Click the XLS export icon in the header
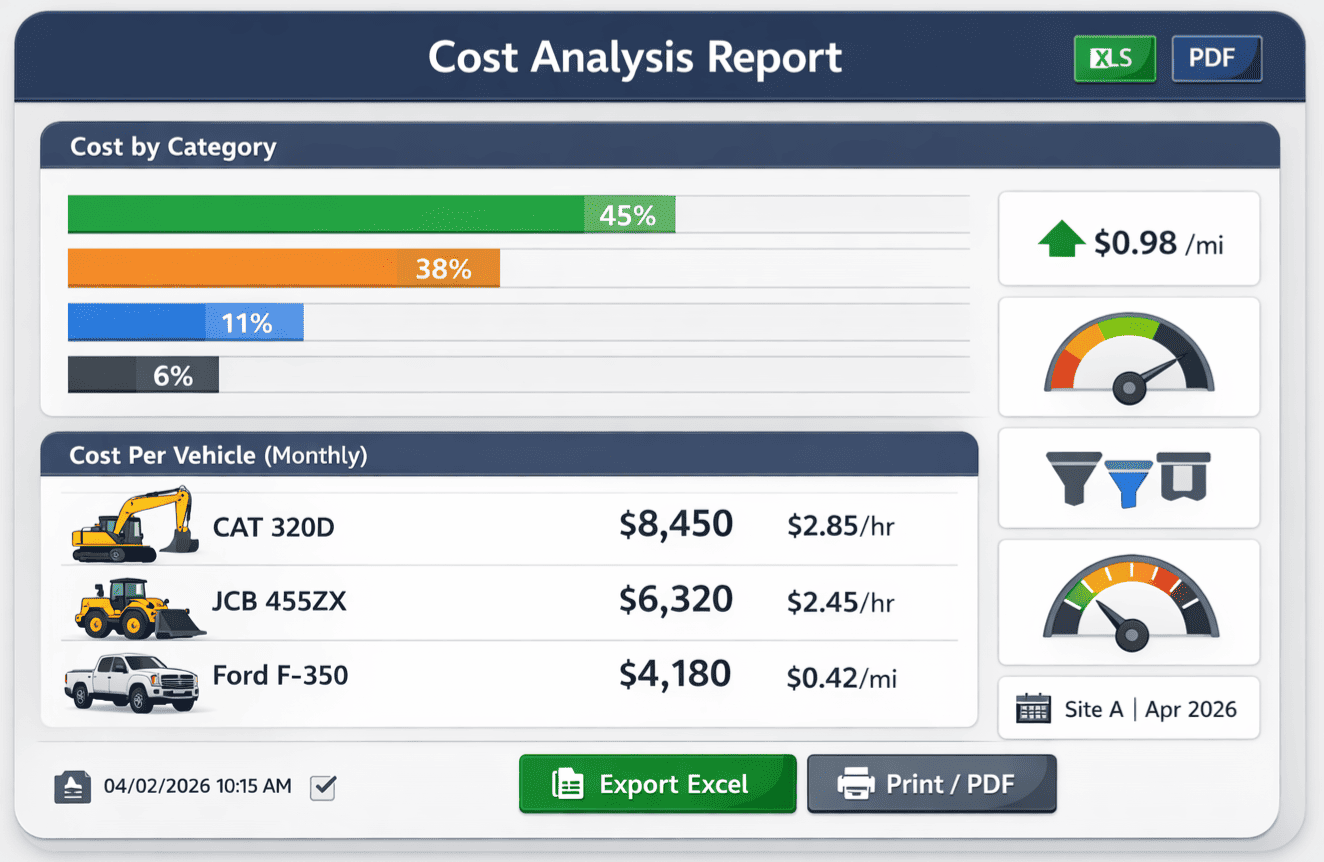This screenshot has width=1324, height=862. [1113, 58]
